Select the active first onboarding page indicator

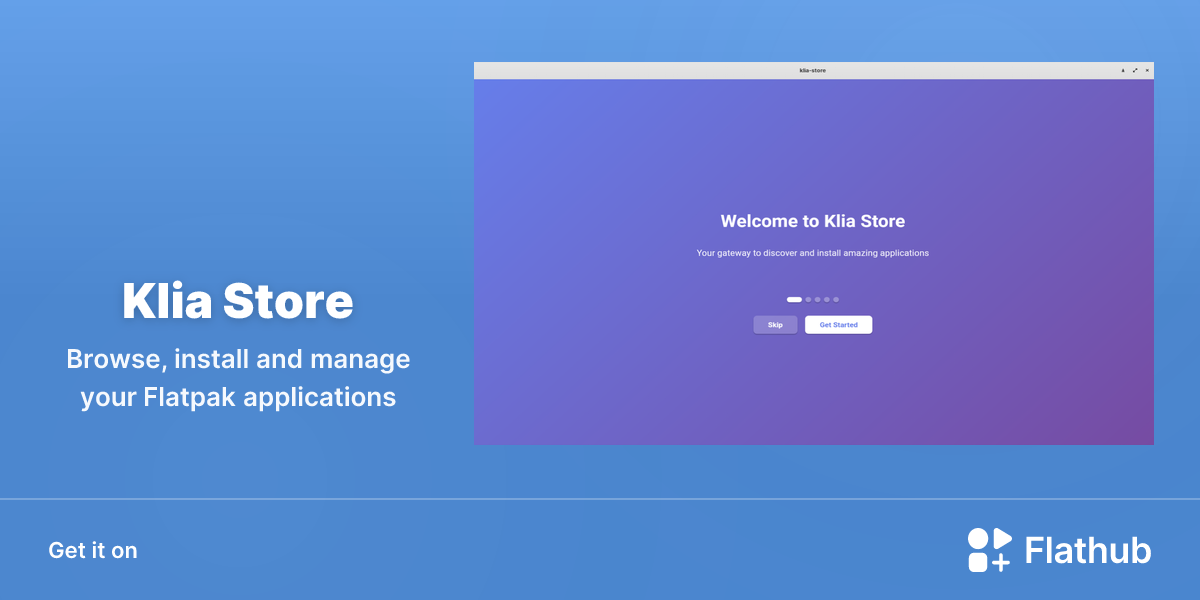(794, 299)
